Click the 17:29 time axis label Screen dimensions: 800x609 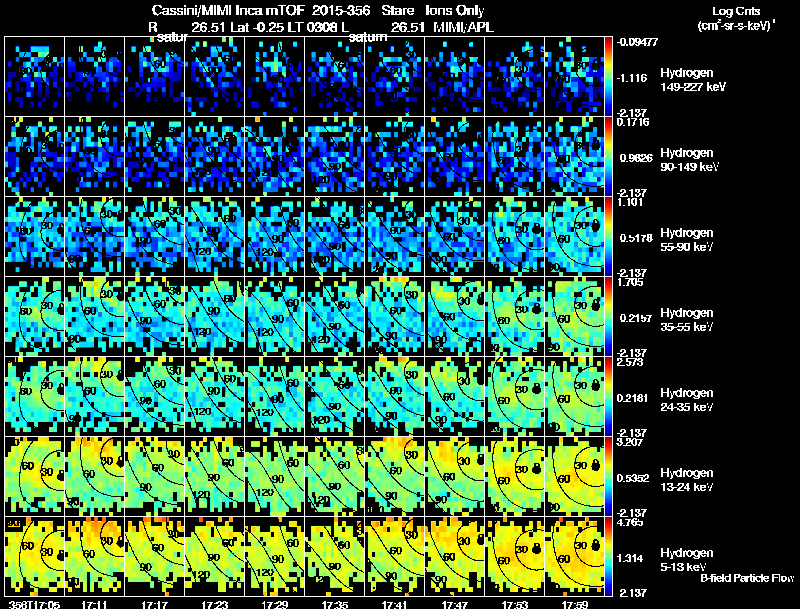pyautogui.click(x=274, y=604)
